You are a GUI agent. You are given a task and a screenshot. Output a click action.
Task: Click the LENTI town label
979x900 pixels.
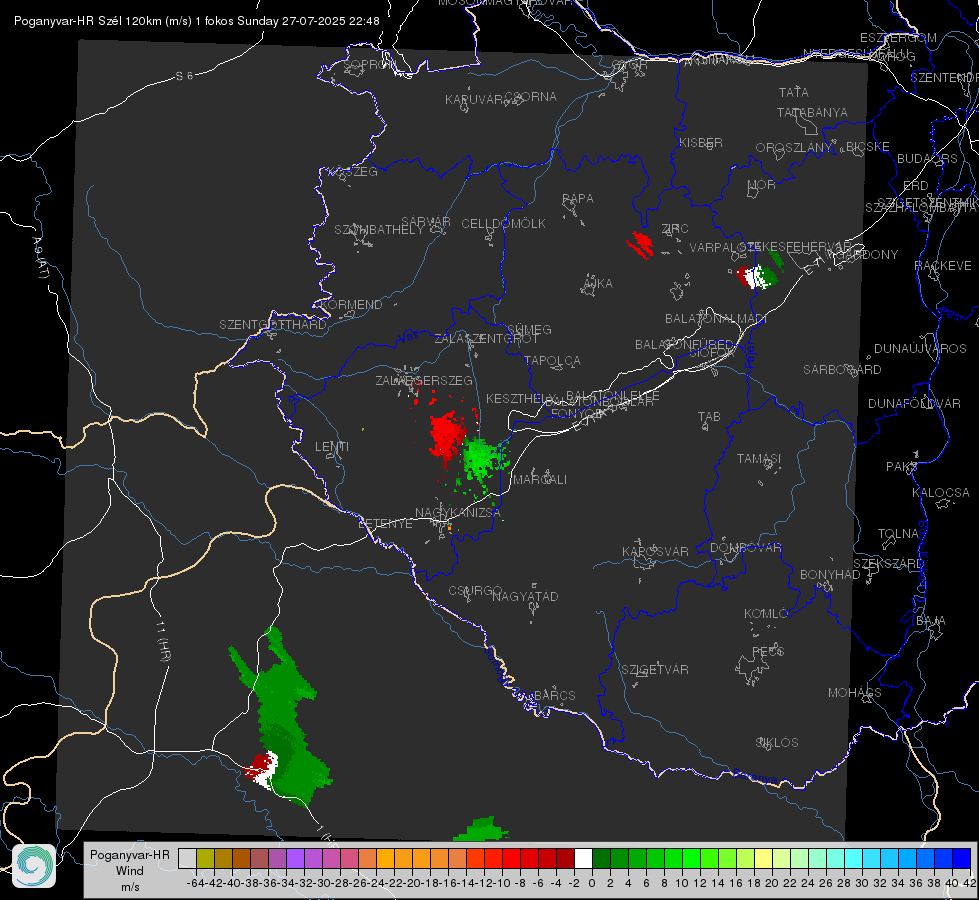coord(332,447)
